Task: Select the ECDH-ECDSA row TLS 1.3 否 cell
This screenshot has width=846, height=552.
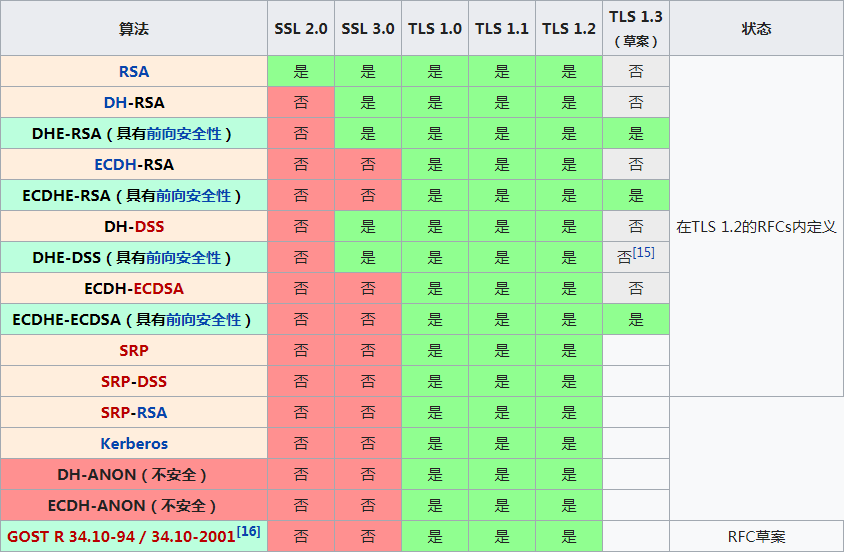Action: (x=636, y=289)
